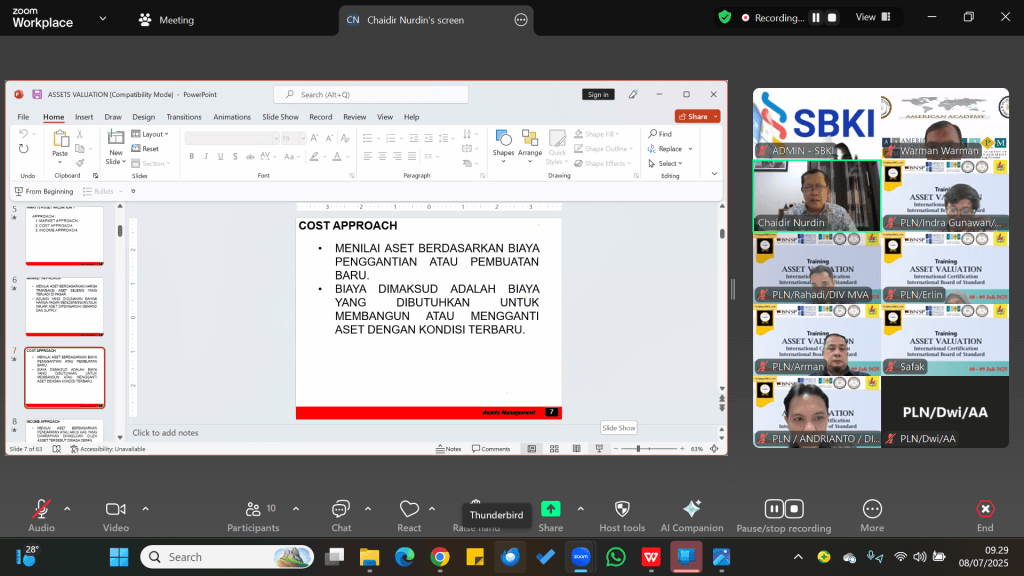Open the React emoji button
The height and width of the screenshot is (576, 1024).
click(409, 516)
